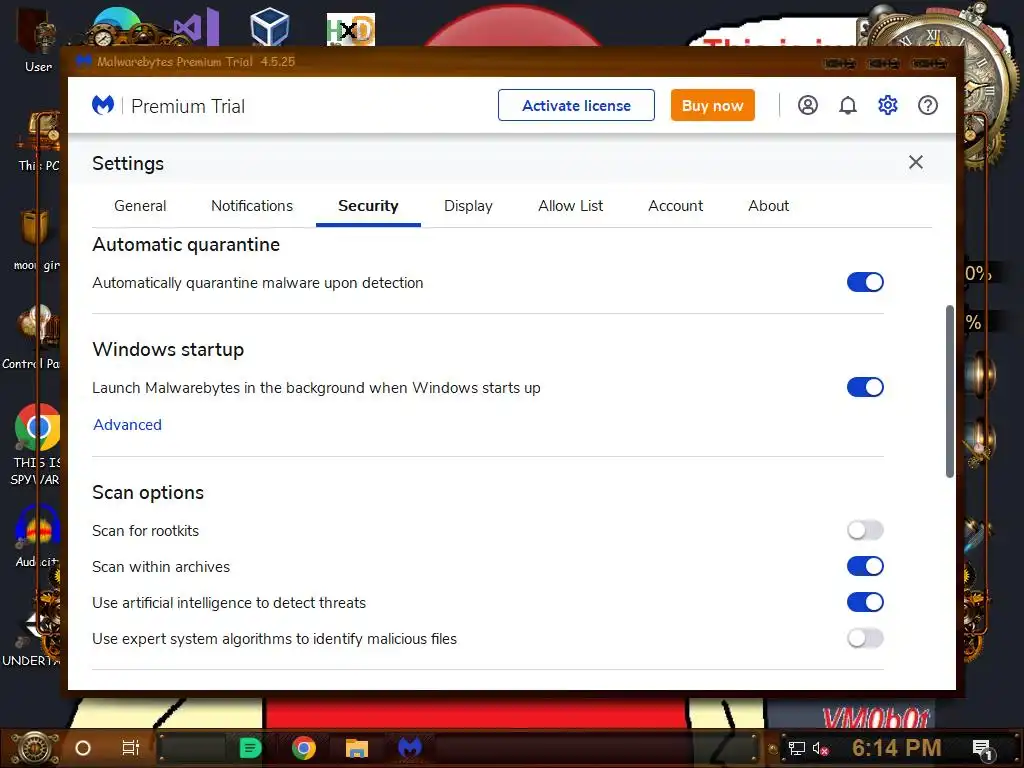
Task: Open the green chat app on the taskbar
Action: click(x=250, y=748)
